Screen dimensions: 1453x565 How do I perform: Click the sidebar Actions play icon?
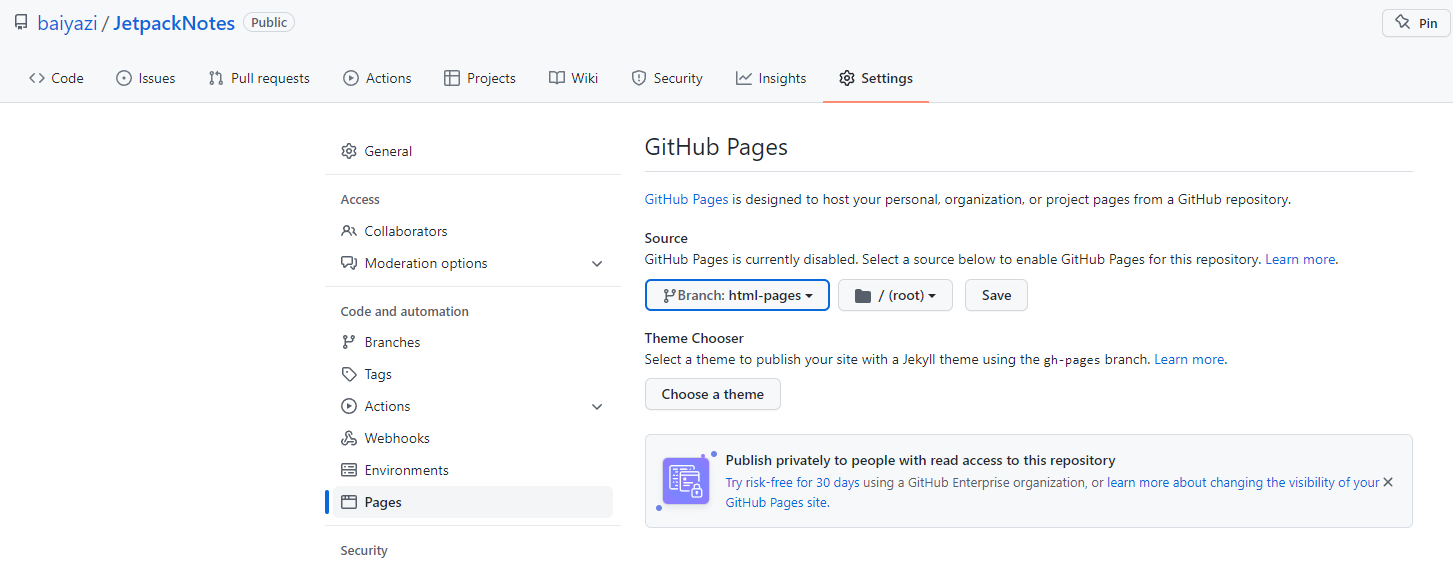[349, 406]
